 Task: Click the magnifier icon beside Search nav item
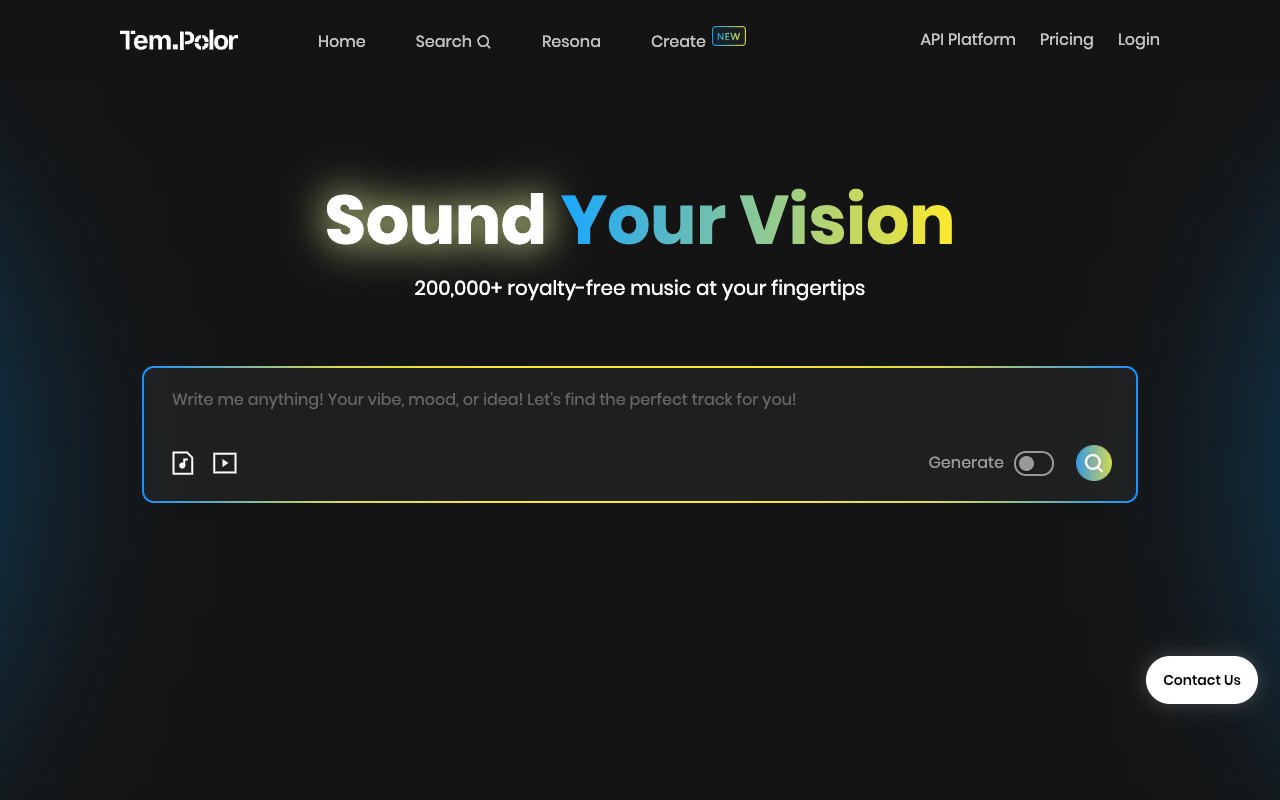[484, 41]
